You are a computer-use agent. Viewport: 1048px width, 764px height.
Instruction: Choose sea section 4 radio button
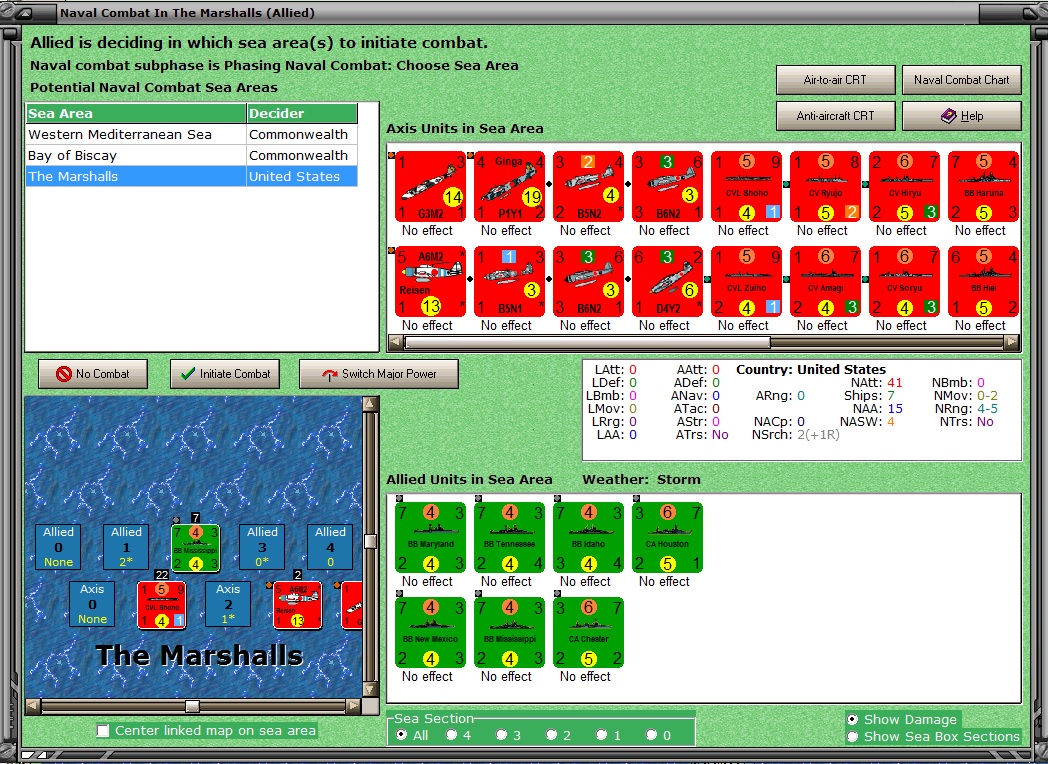click(452, 735)
